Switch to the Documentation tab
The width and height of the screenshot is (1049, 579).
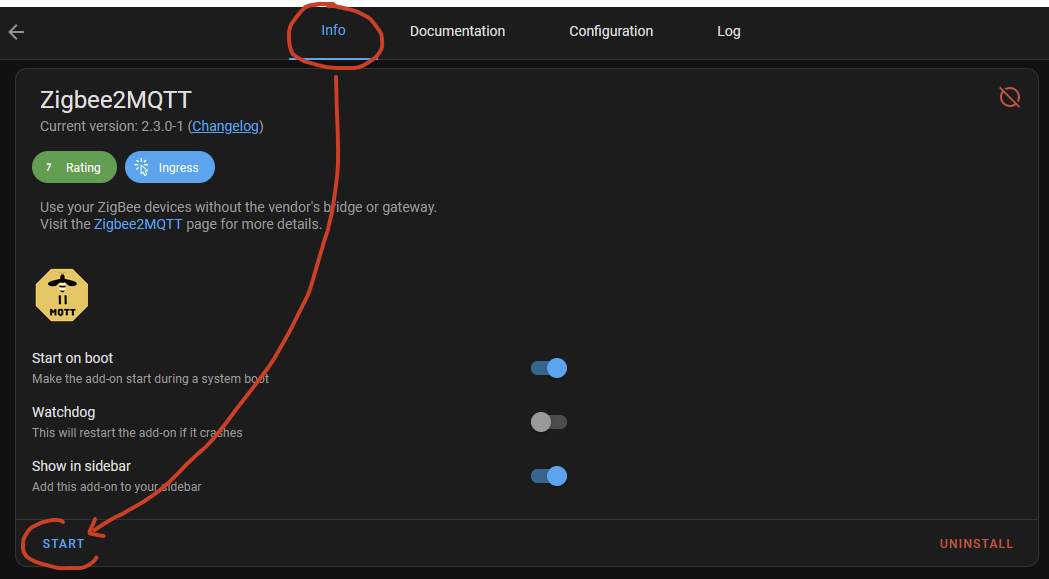[x=458, y=31]
